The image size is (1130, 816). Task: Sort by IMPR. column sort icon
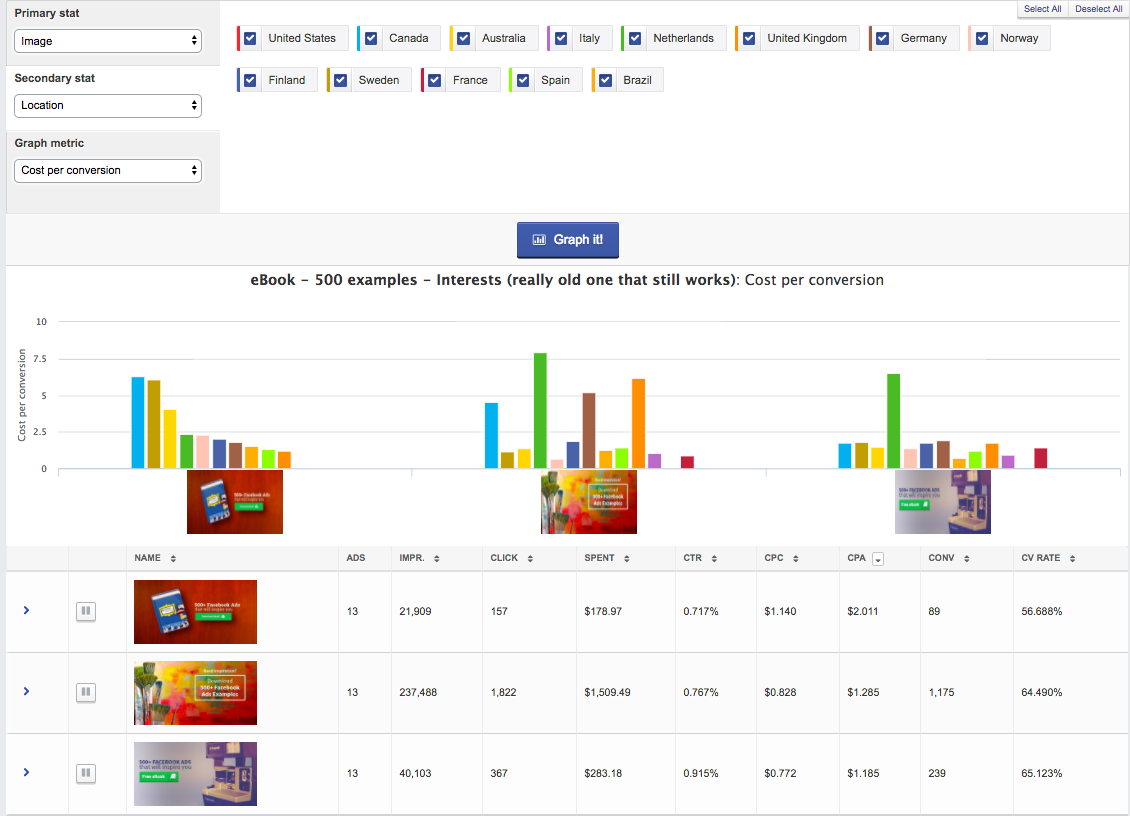[x=437, y=559]
